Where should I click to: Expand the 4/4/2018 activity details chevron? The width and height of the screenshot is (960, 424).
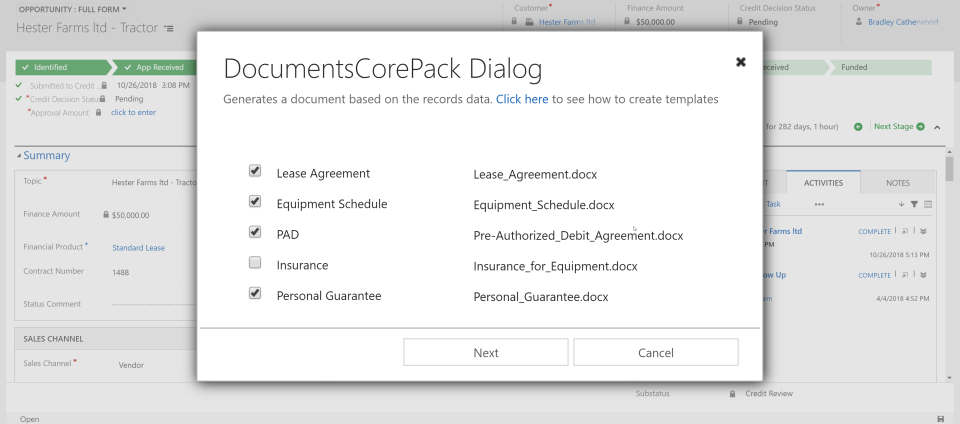924,275
